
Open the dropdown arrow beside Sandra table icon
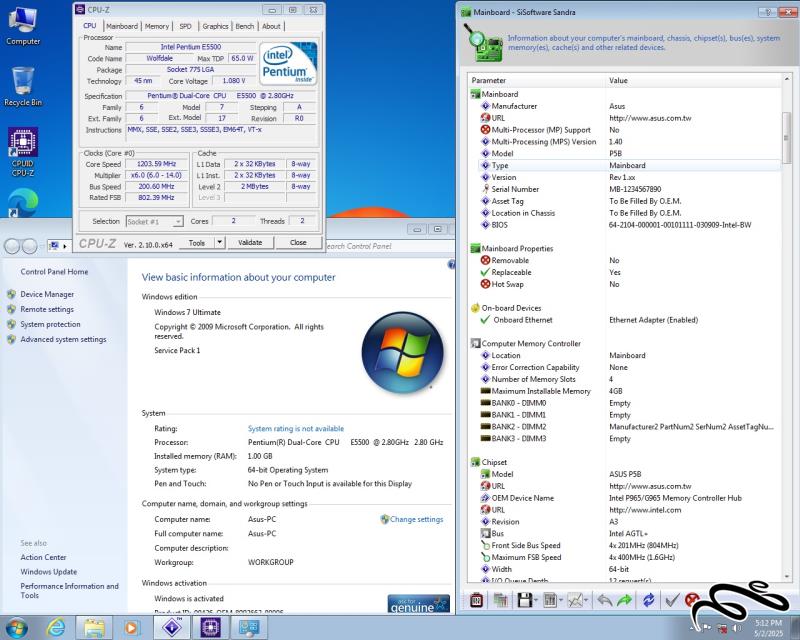(561, 600)
